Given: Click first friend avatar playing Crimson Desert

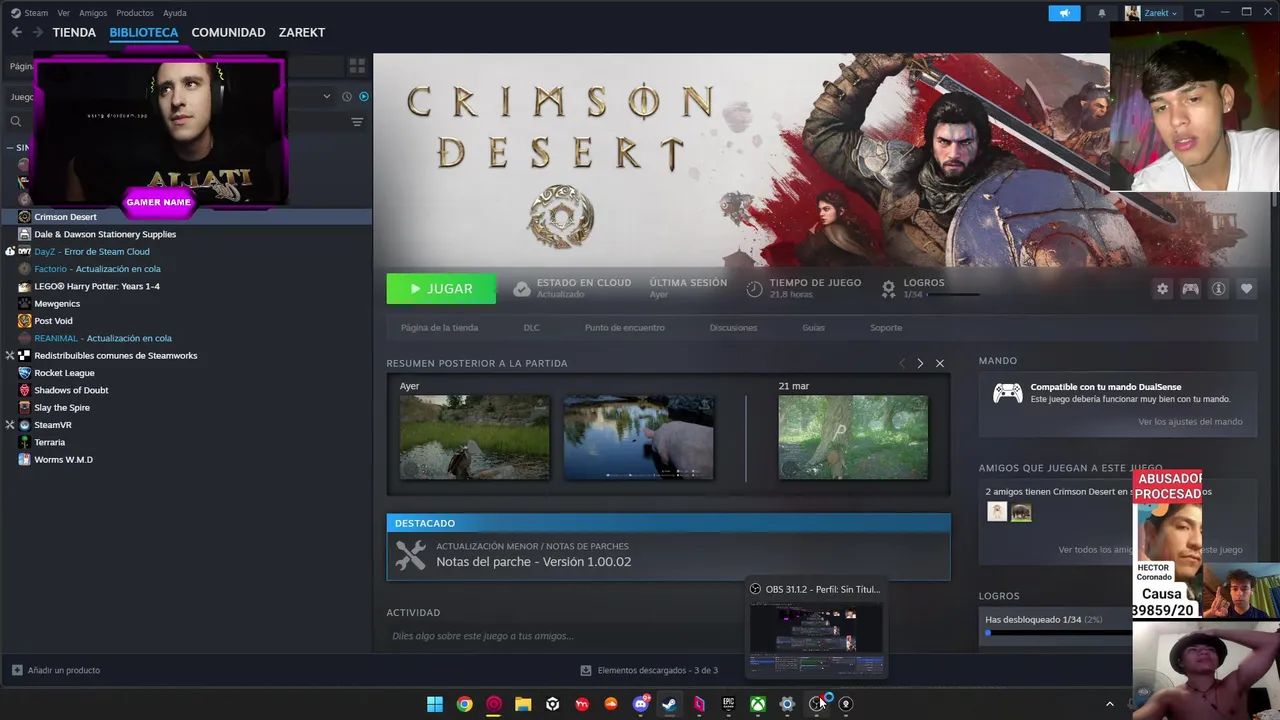Looking at the screenshot, I should click(x=997, y=512).
